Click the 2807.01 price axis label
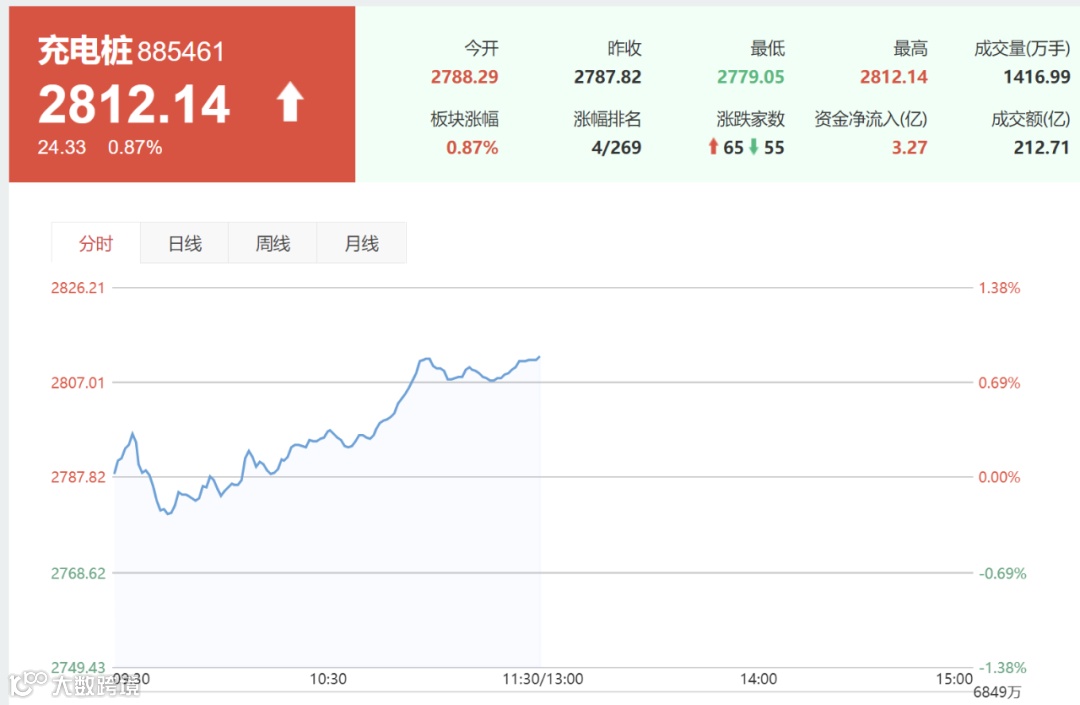Viewport: 1080px width, 705px height. pos(78,383)
